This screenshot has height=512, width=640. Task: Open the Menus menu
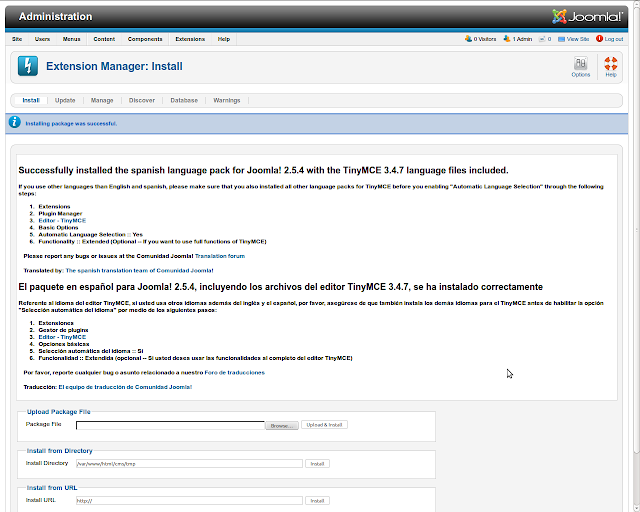71,39
